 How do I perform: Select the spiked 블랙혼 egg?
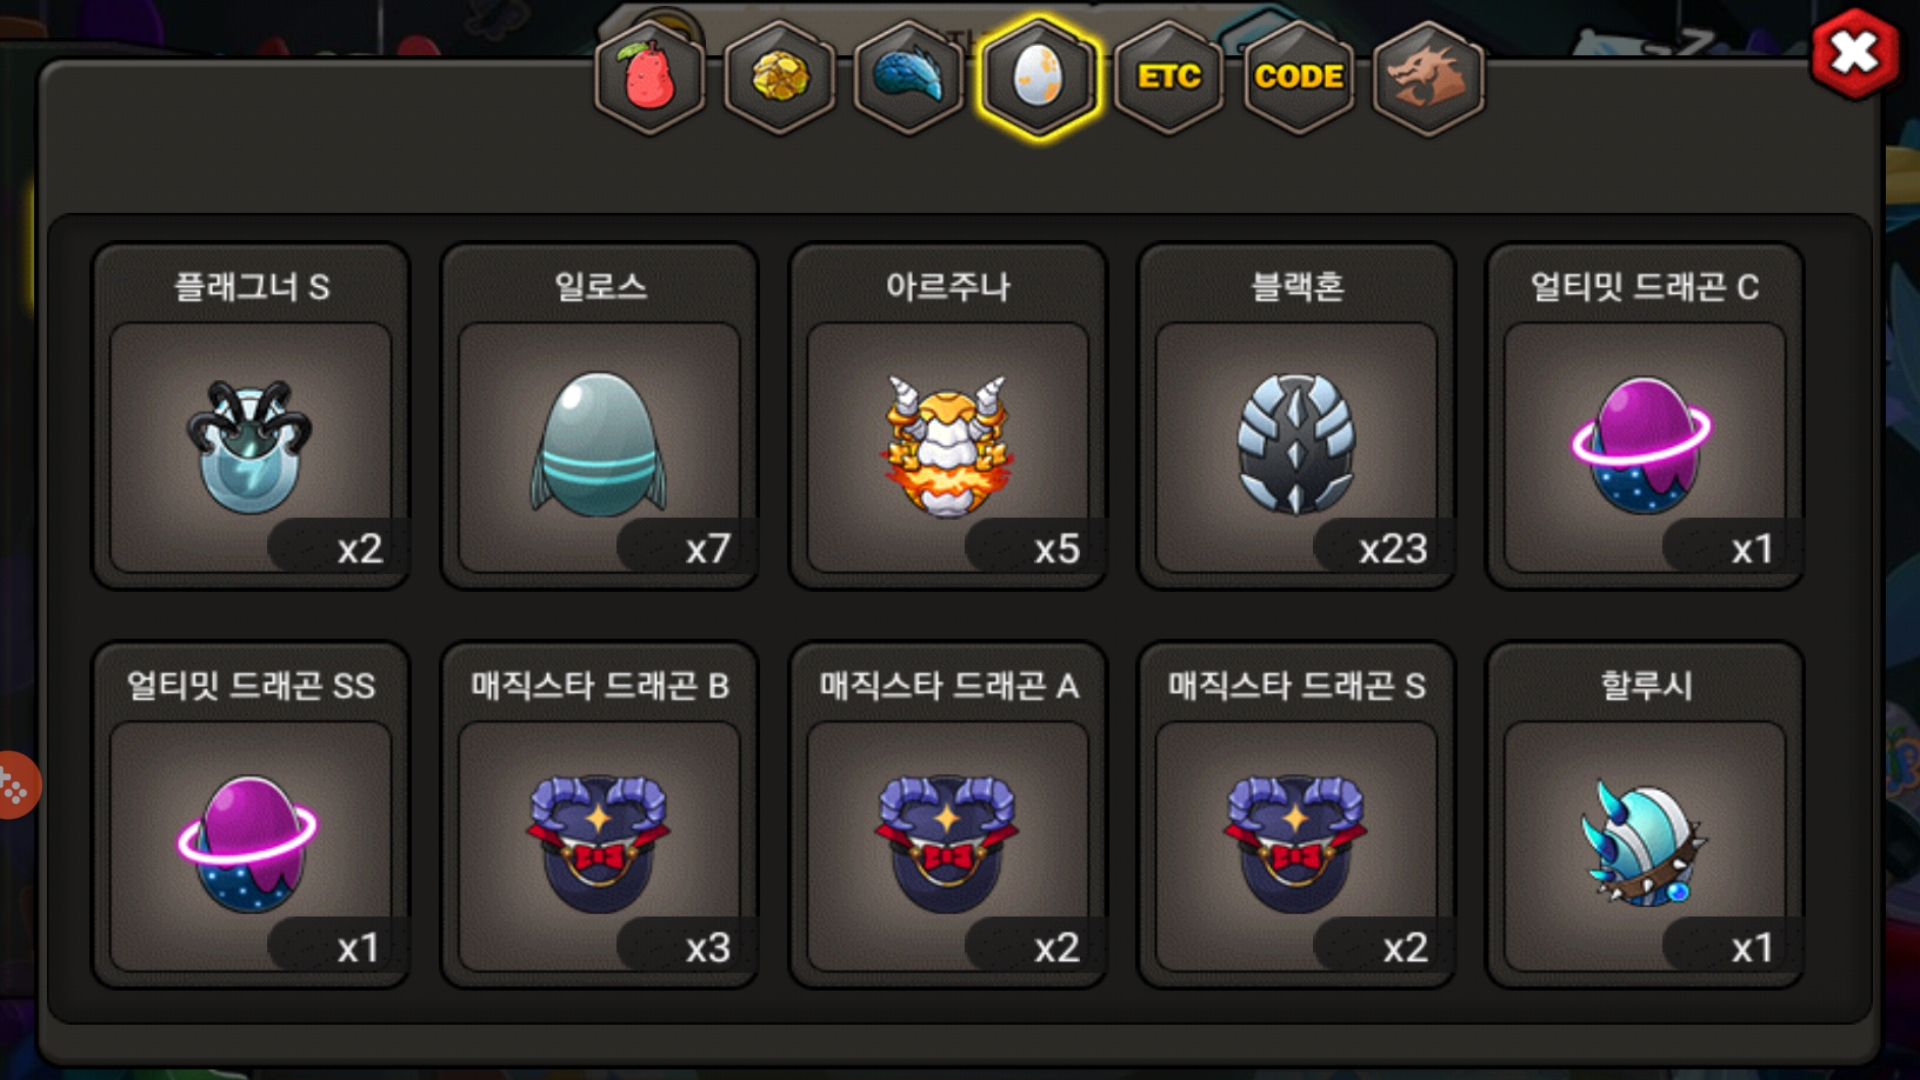1297,416
